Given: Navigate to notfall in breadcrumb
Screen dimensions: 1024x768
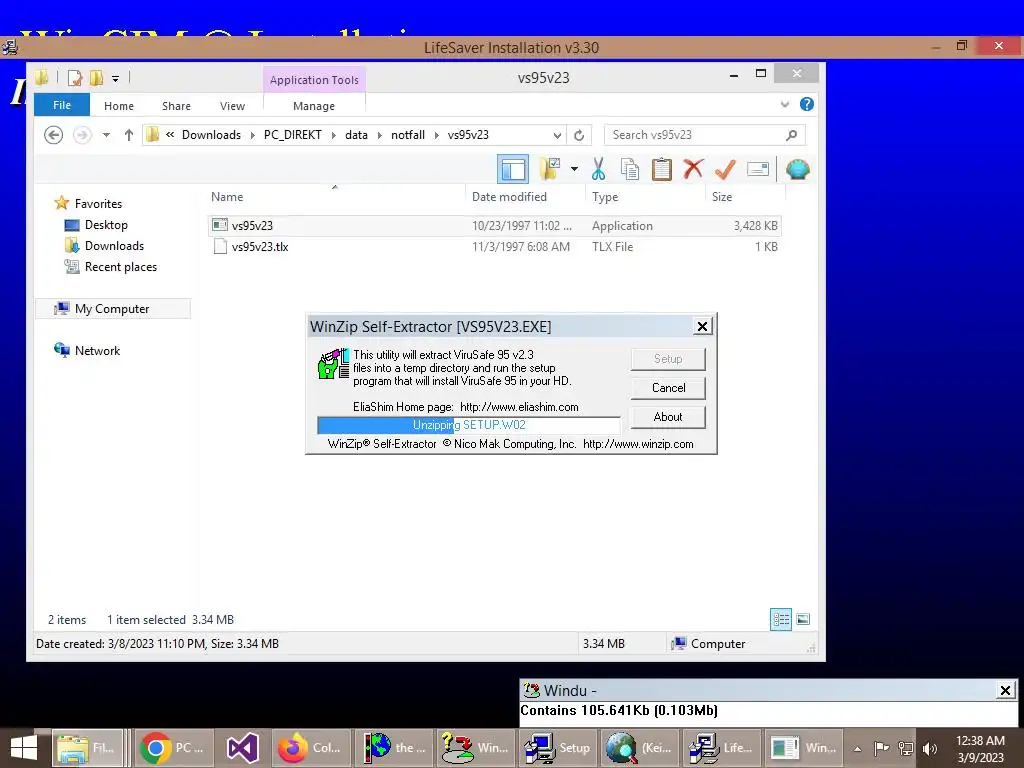Looking at the screenshot, I should (408, 135).
